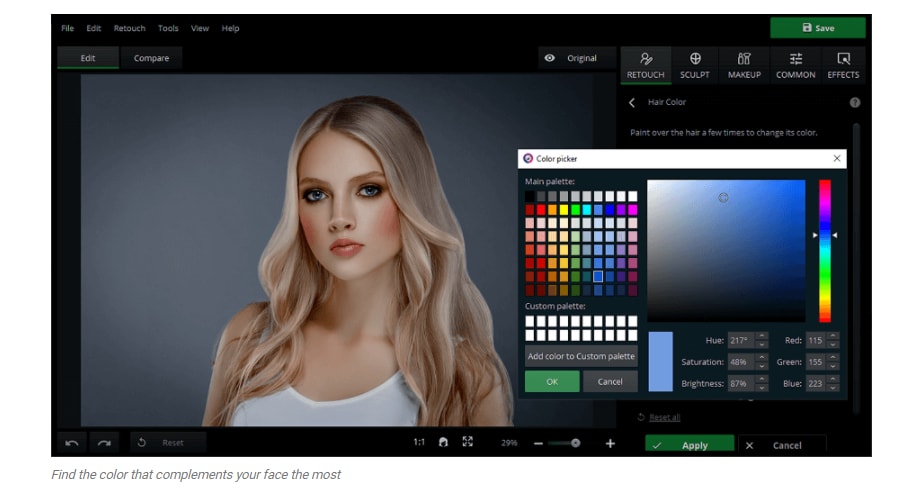Image resolution: width=908 pixels, height=491 pixels.
Task: Switch to the Compare view tab
Action: tap(152, 58)
